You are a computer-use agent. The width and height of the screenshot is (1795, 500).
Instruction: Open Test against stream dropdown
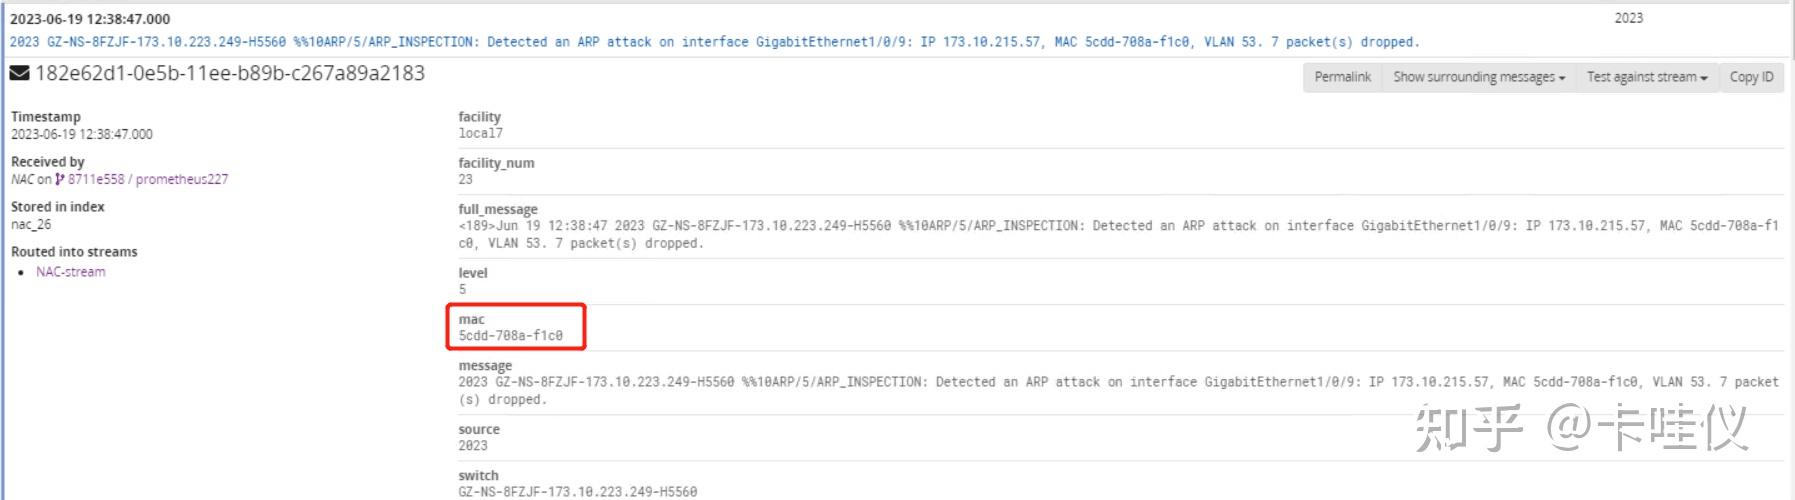click(1647, 77)
